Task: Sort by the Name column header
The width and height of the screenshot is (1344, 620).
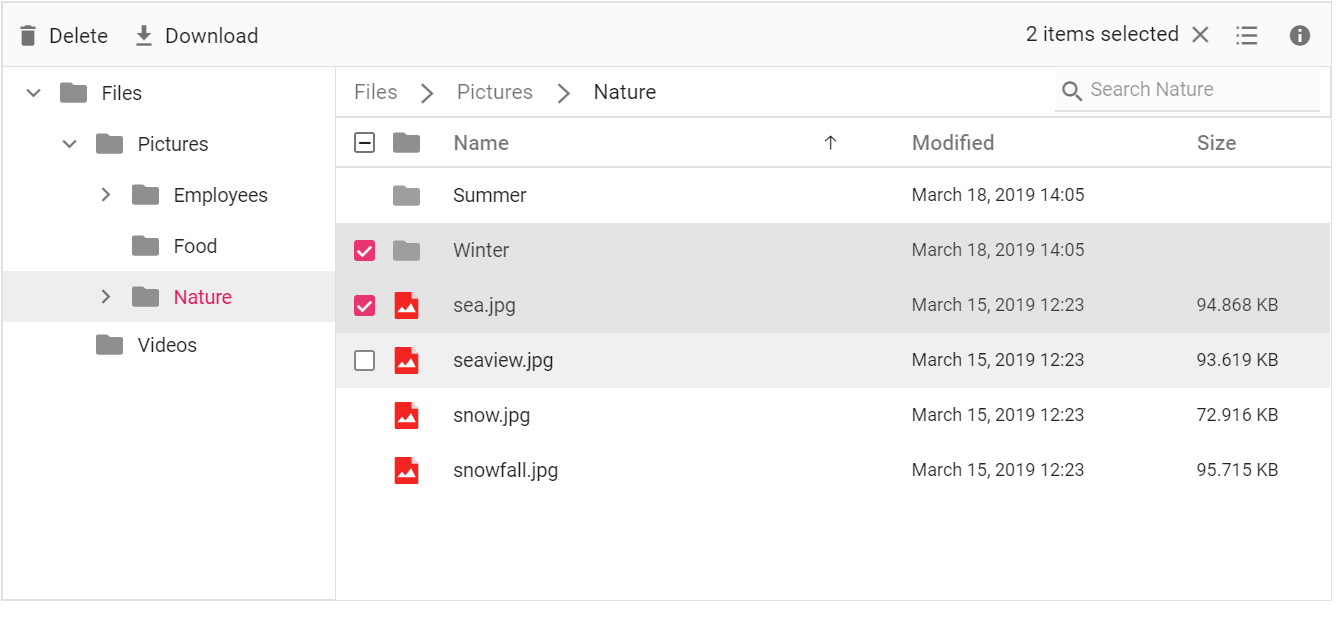Action: coord(481,143)
